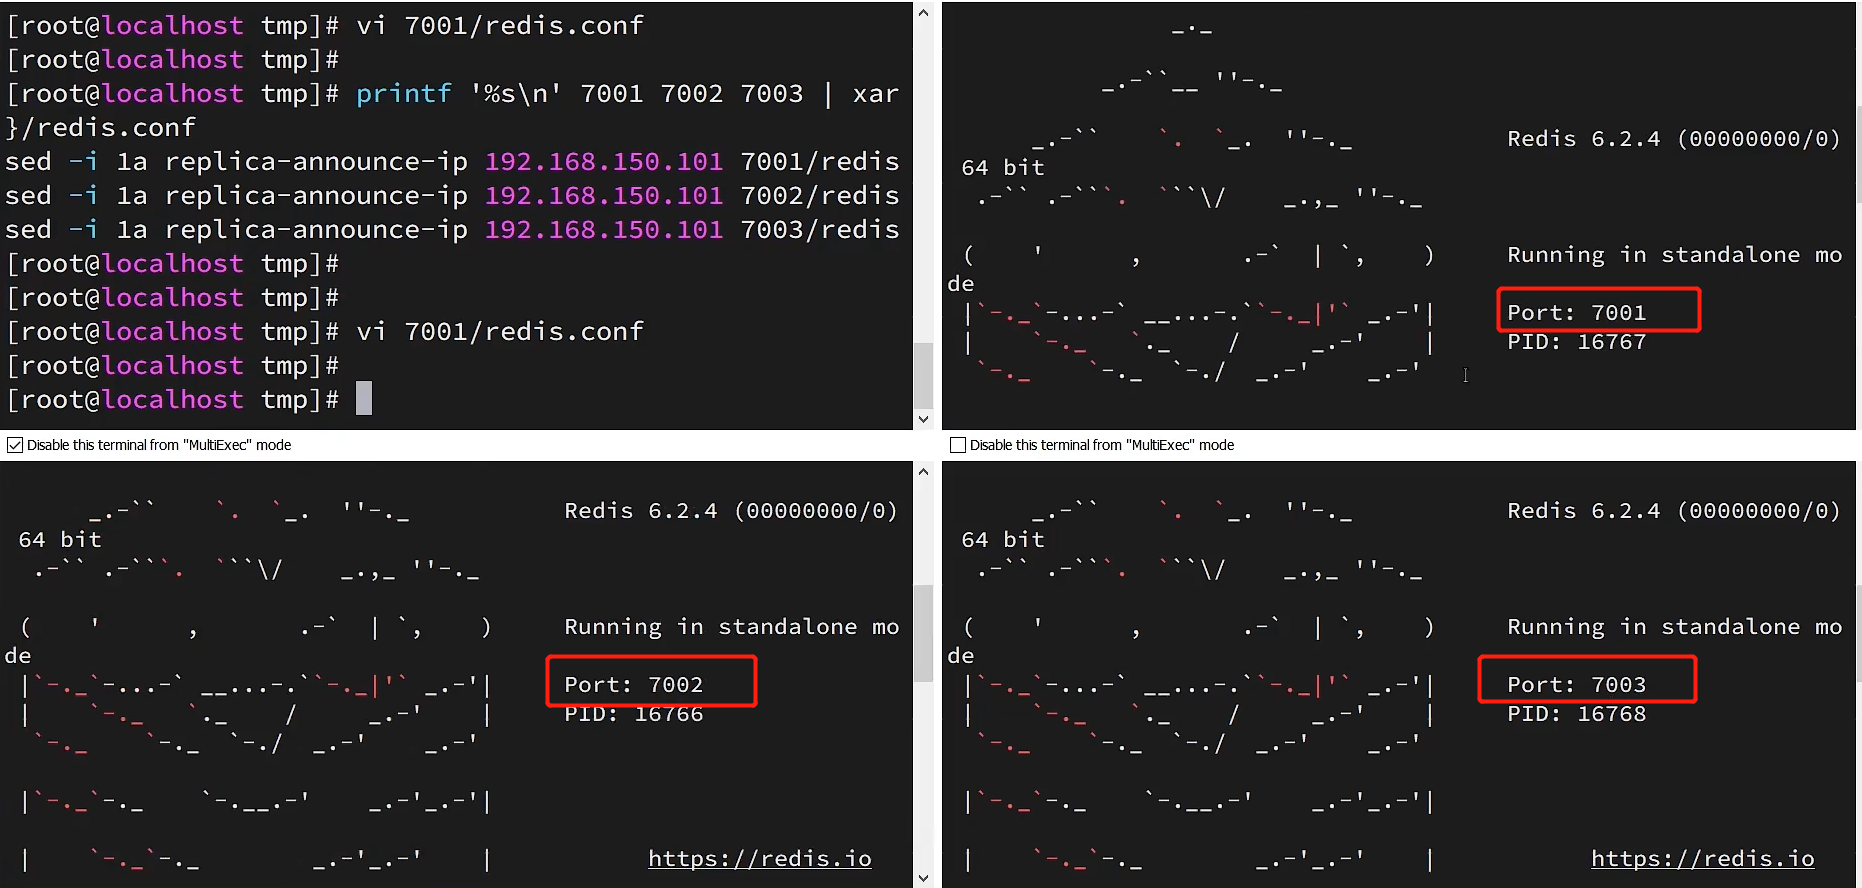
Task: Click the 'PID: 16766' value
Action: pyautogui.click(x=633, y=714)
